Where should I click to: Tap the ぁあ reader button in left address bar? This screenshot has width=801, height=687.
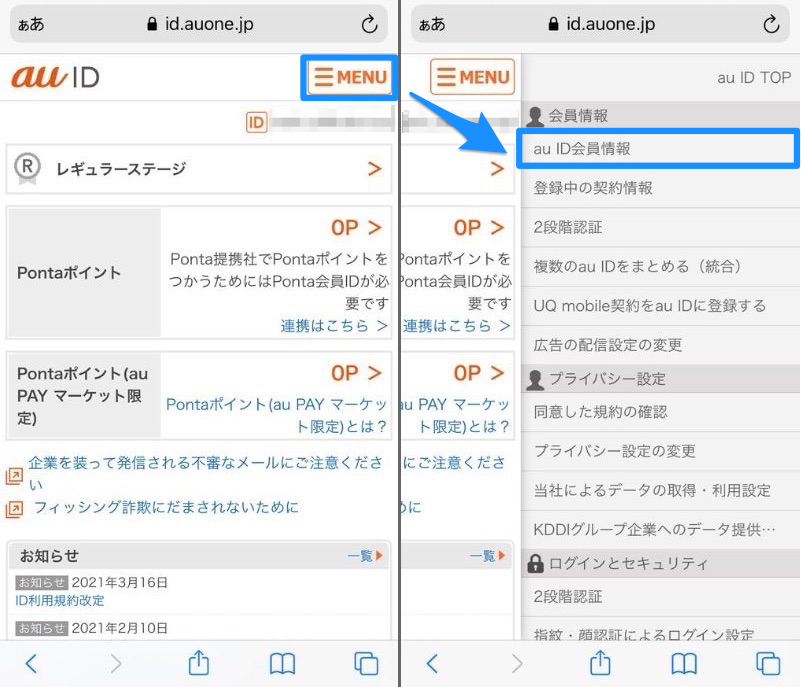[x=31, y=24]
